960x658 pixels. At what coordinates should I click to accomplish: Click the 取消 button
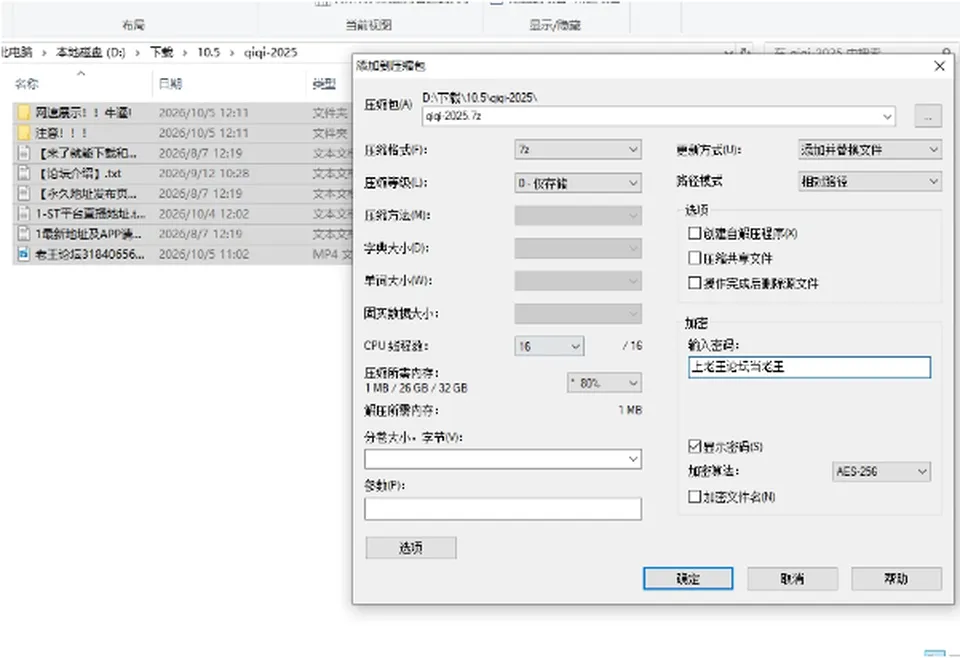[792, 578]
